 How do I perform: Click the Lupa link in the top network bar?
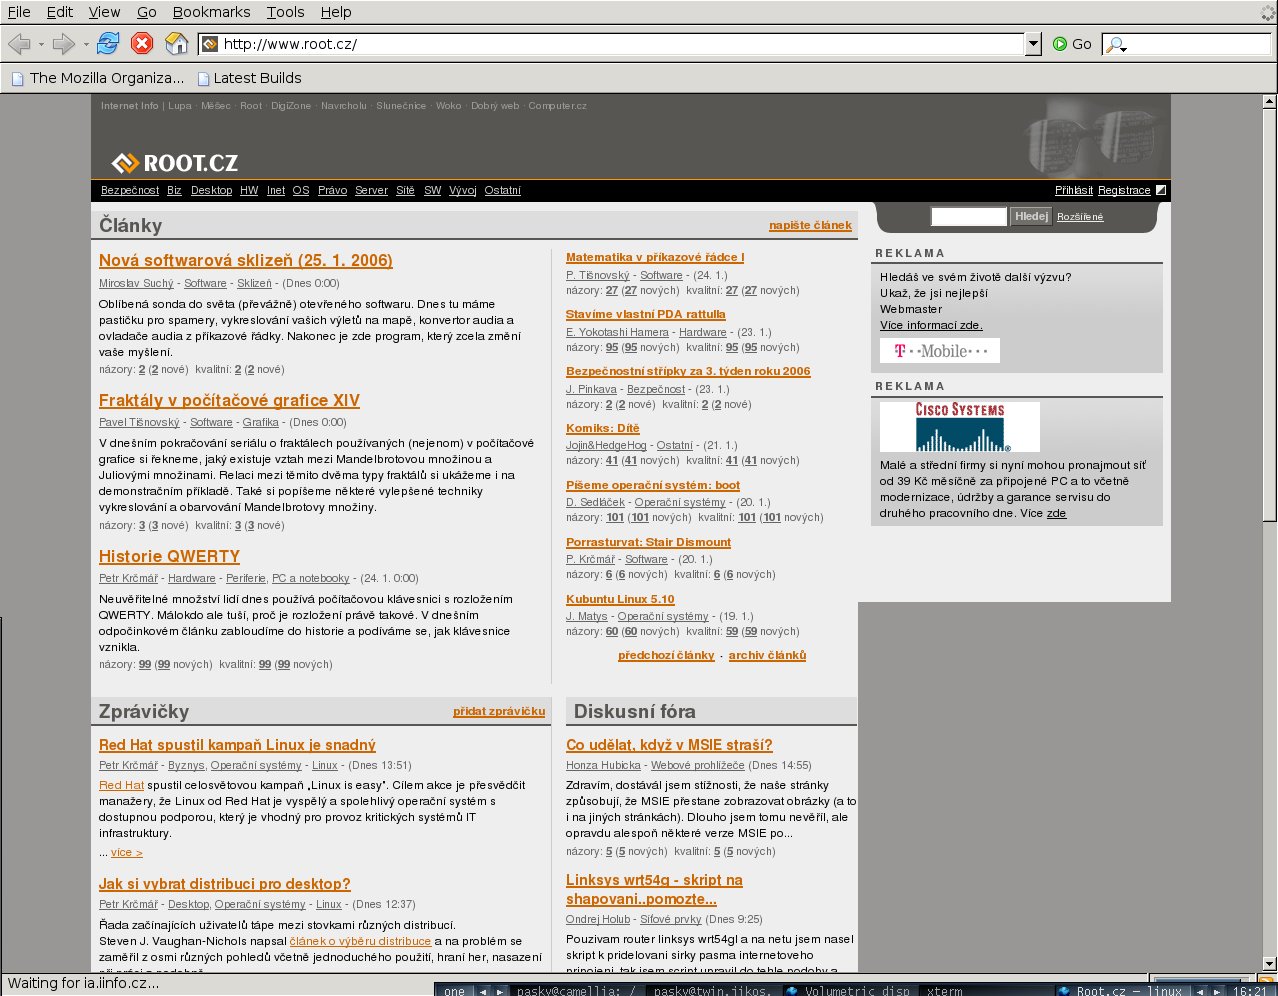180,106
